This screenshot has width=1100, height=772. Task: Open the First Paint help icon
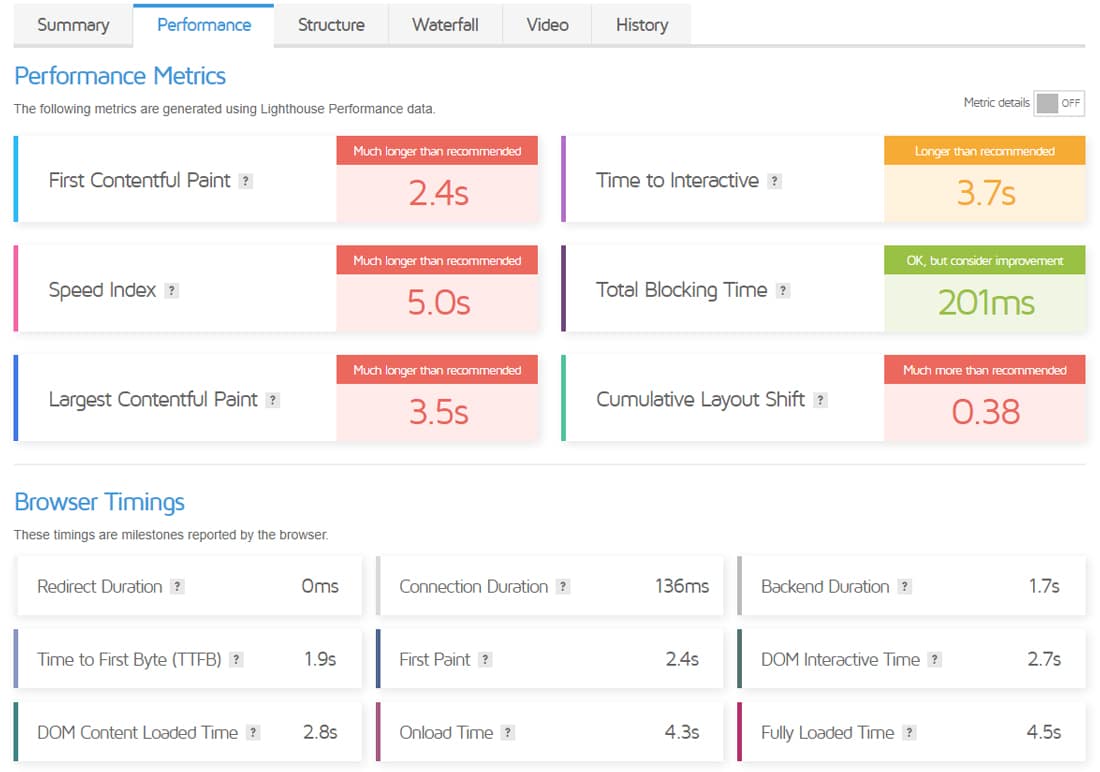[x=487, y=660]
